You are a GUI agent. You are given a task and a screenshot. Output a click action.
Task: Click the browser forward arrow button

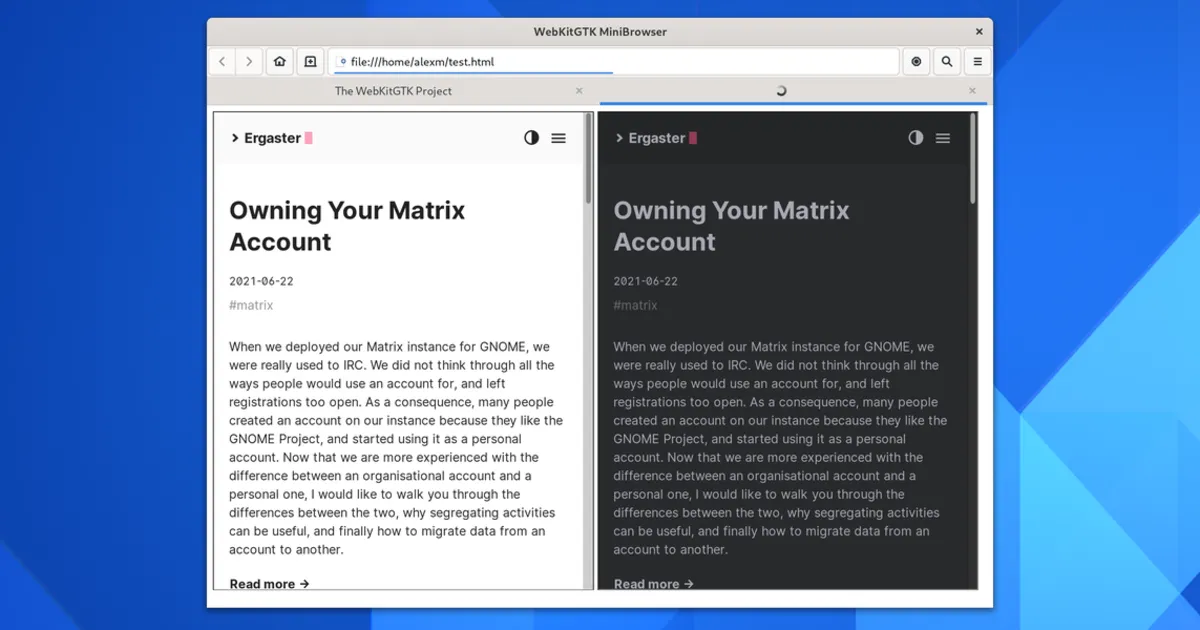249,62
